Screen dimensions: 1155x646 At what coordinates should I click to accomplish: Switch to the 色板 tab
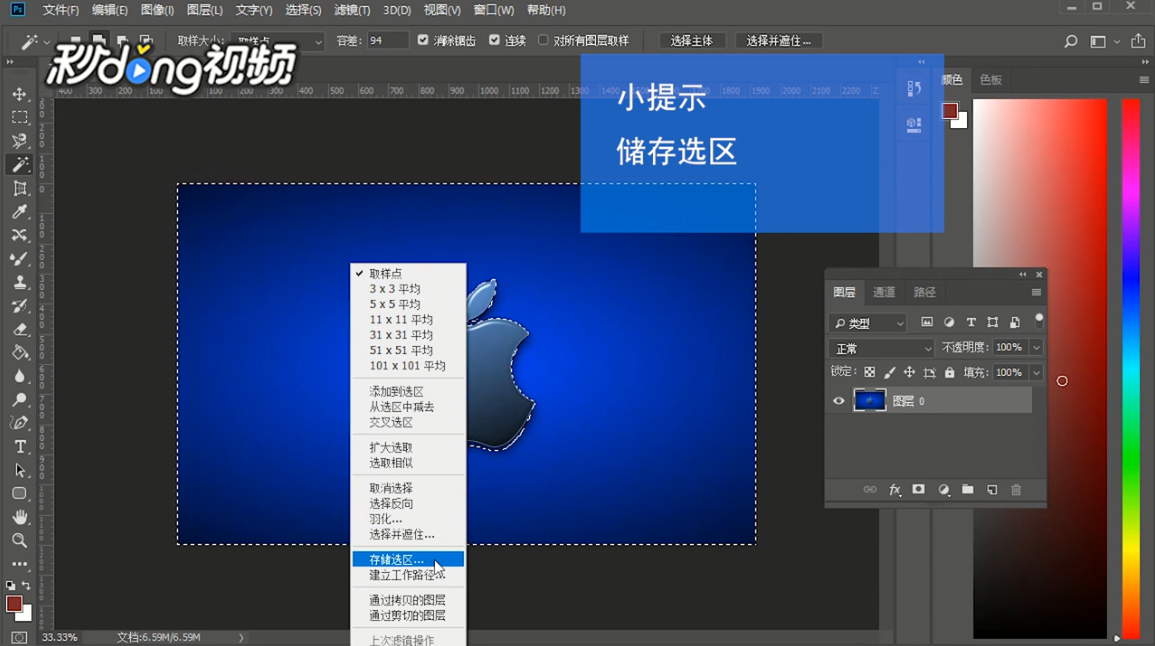coord(991,80)
